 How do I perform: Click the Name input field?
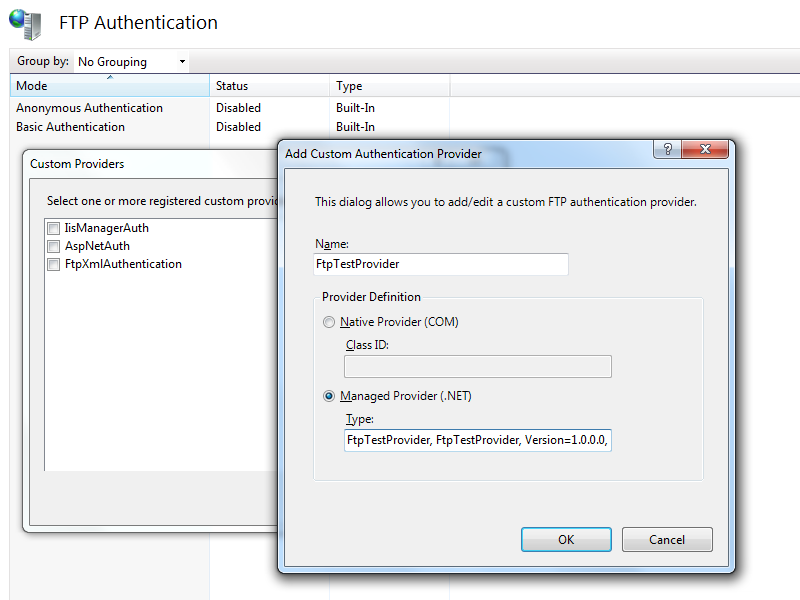(x=441, y=264)
